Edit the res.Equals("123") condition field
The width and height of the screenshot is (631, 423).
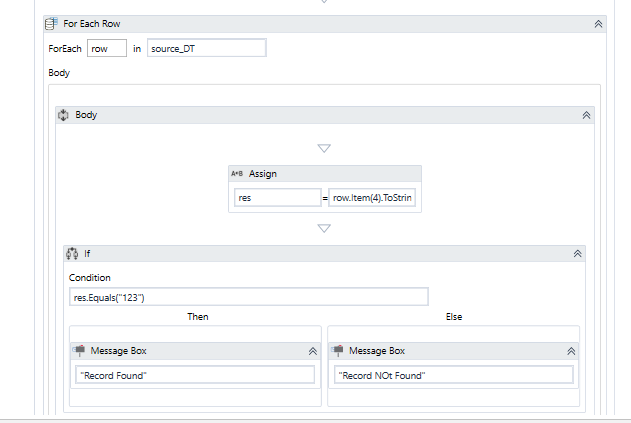pos(249,297)
